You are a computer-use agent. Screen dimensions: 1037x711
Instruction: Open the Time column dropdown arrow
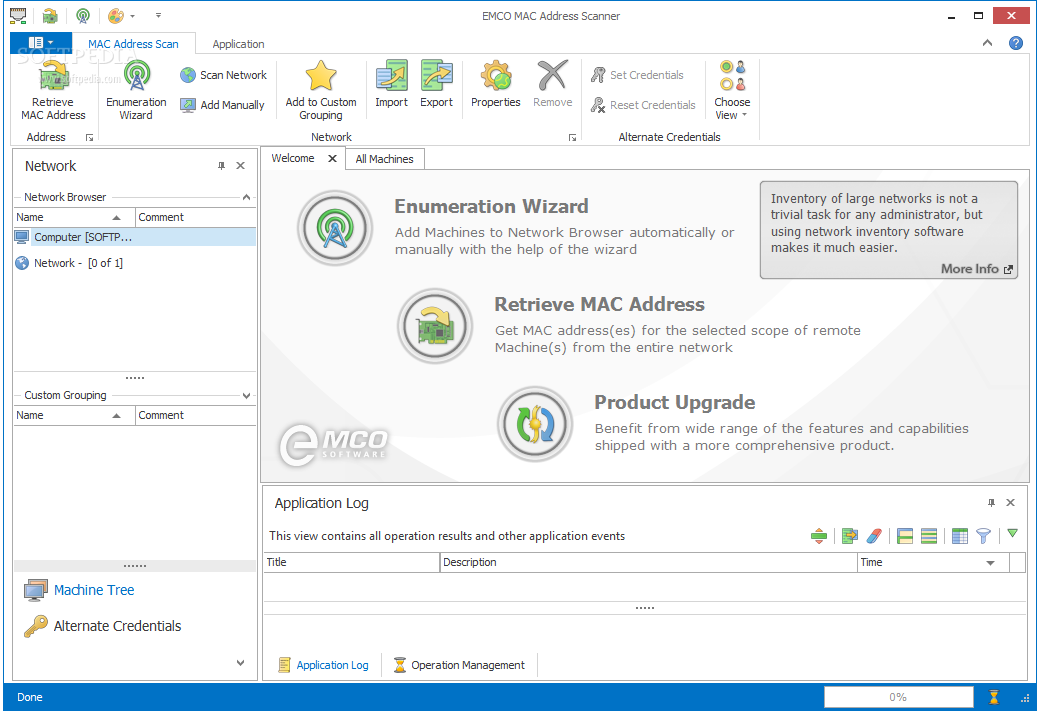point(991,563)
